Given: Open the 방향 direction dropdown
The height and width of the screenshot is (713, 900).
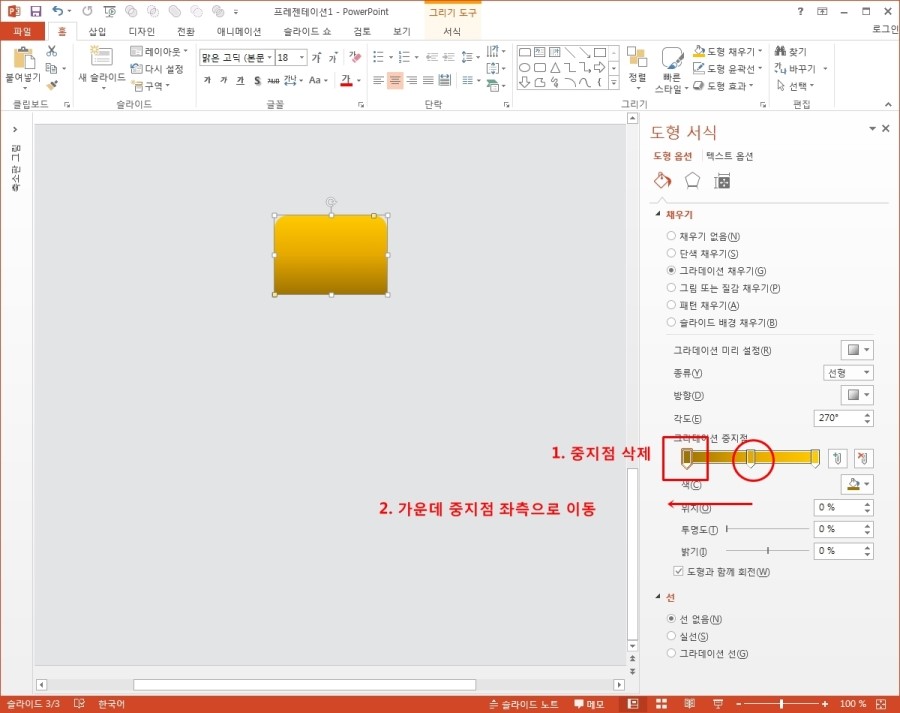Looking at the screenshot, I should coord(857,395).
